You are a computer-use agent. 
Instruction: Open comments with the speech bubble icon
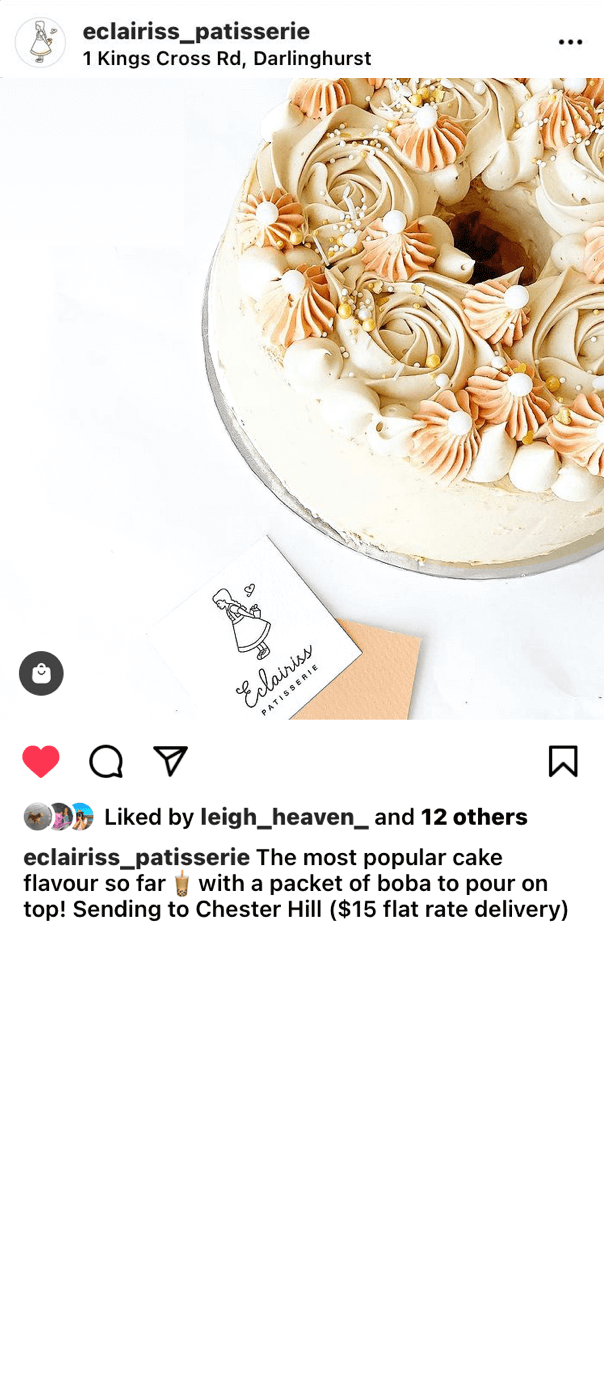pyautogui.click(x=106, y=762)
